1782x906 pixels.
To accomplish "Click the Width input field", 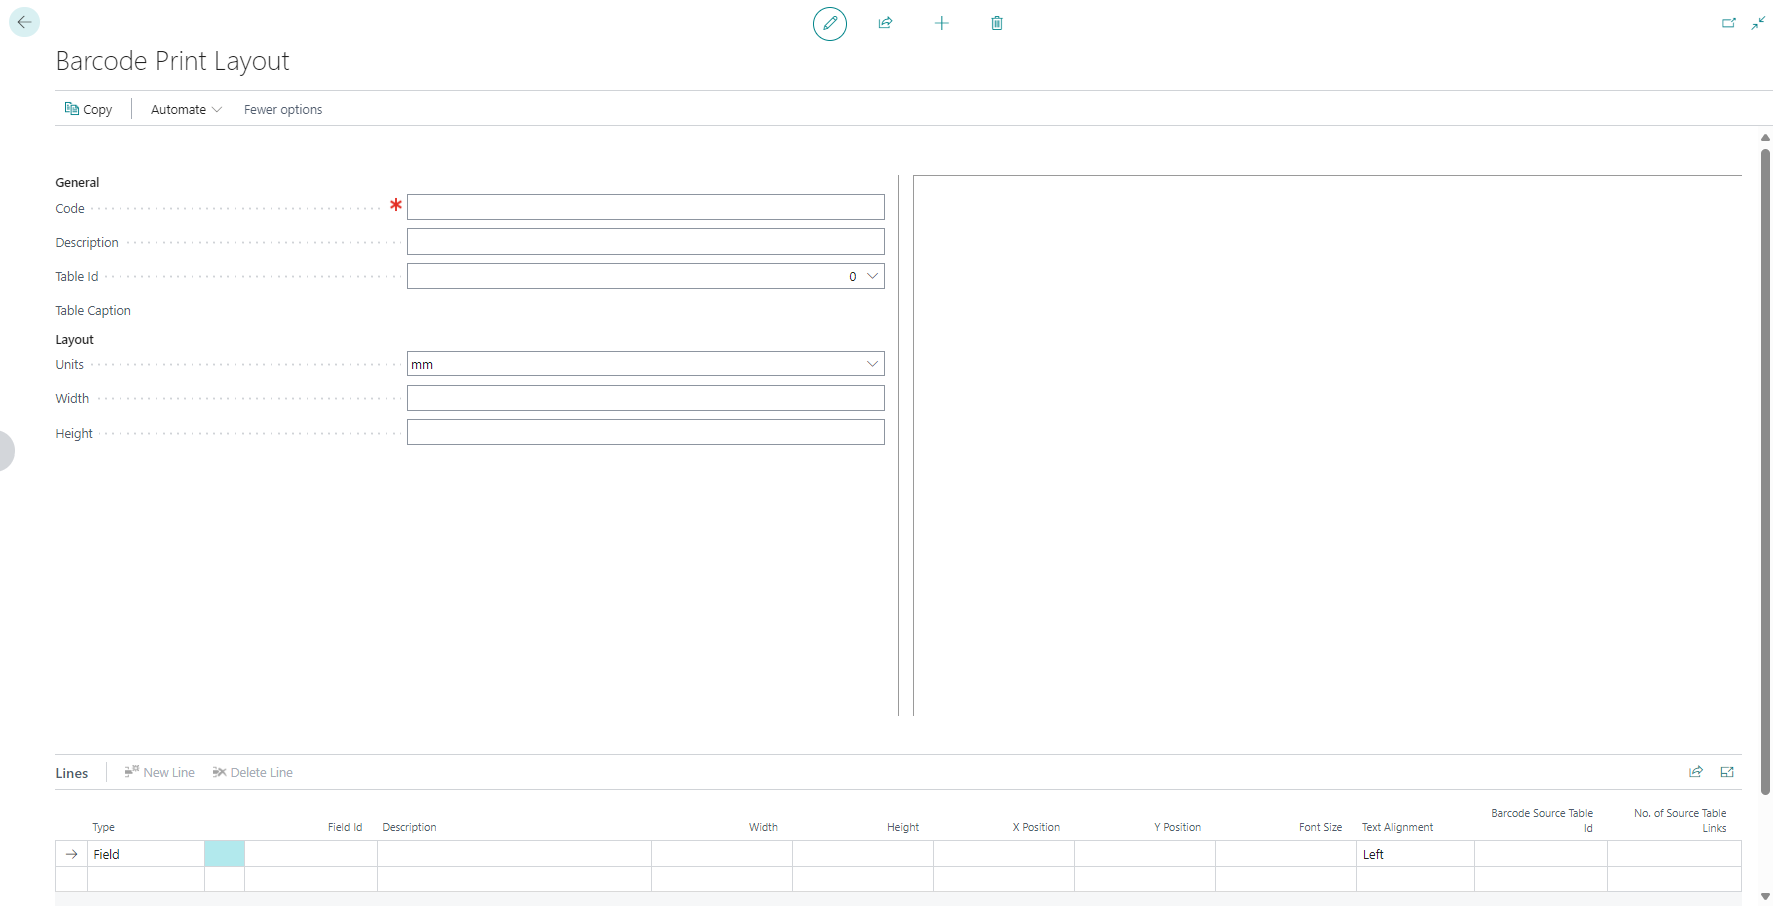I will click(645, 398).
